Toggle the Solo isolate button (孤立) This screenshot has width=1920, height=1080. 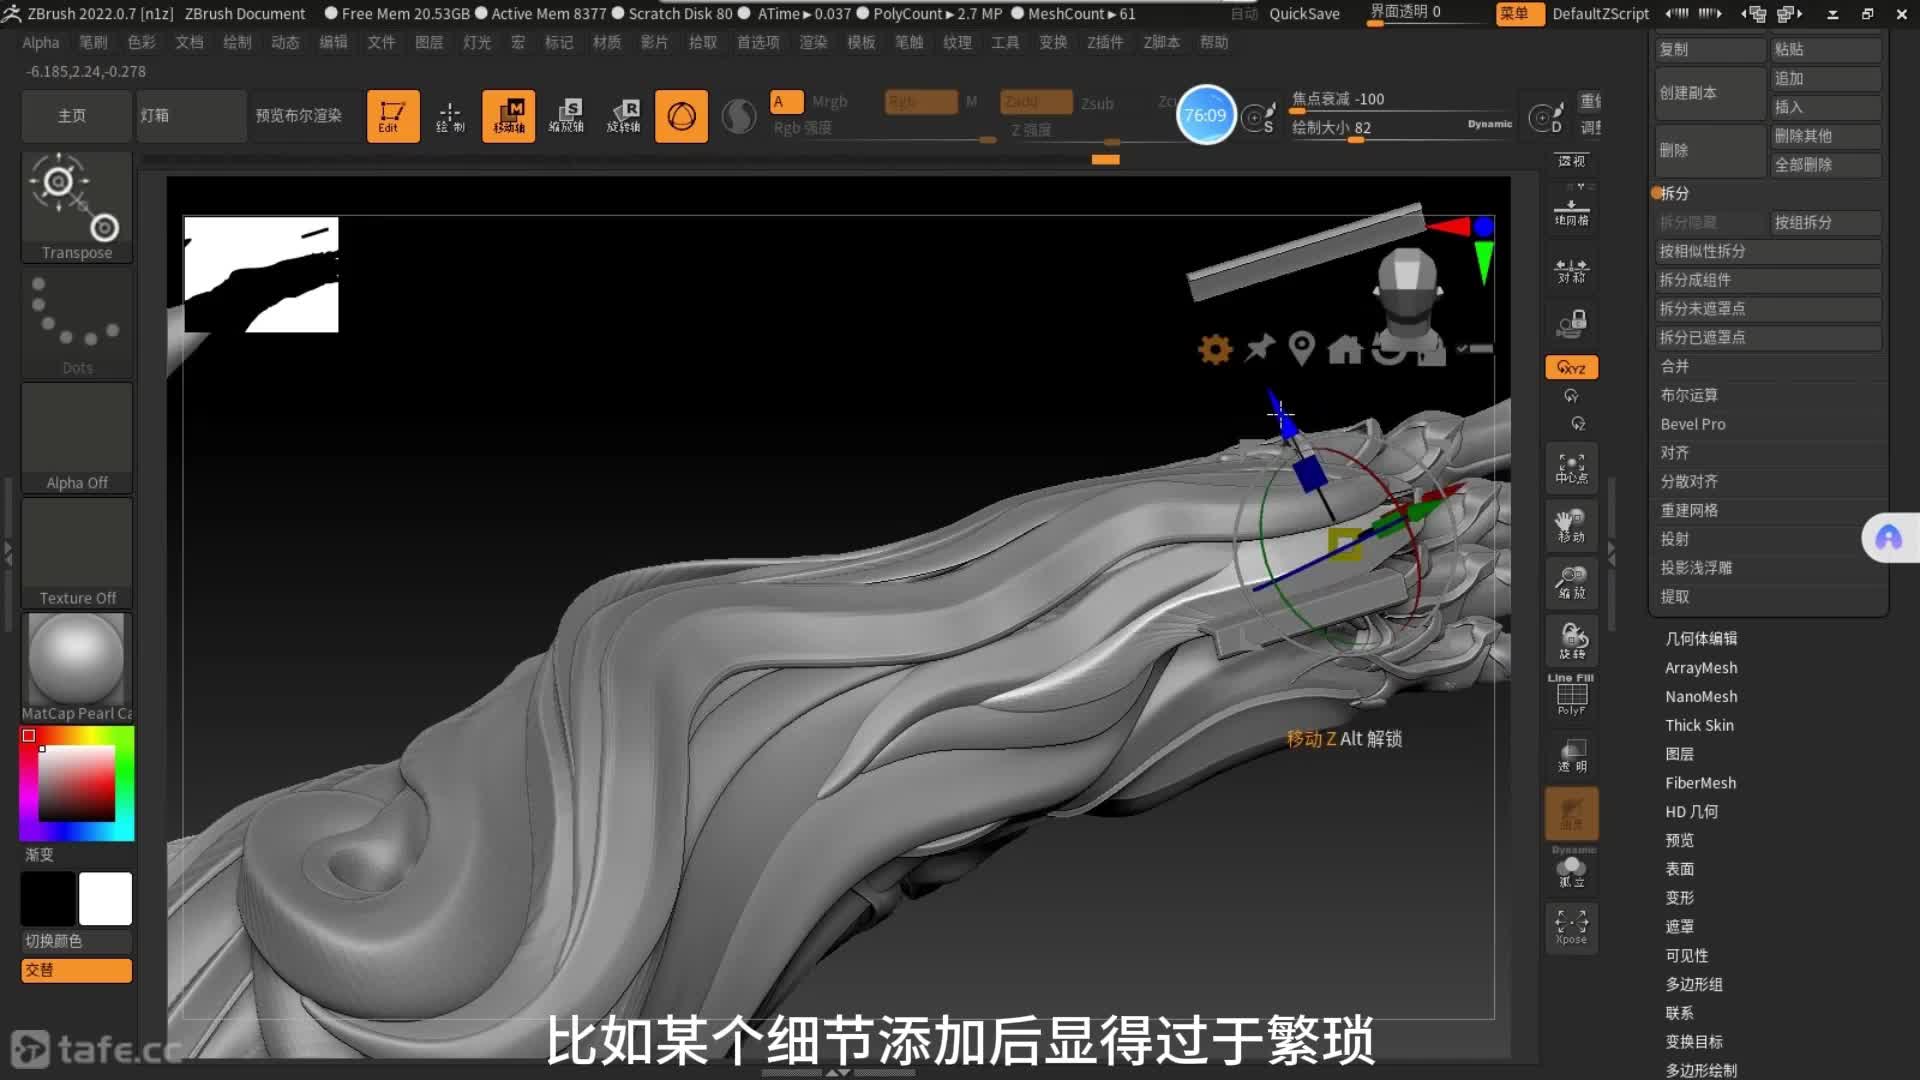coord(1571,870)
